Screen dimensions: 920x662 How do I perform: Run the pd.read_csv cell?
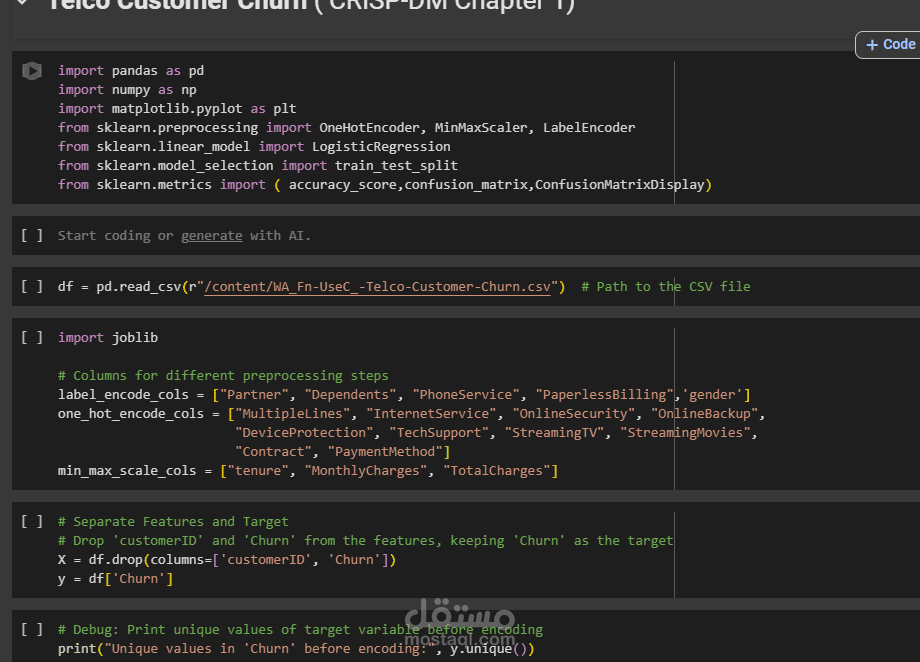coord(32,287)
